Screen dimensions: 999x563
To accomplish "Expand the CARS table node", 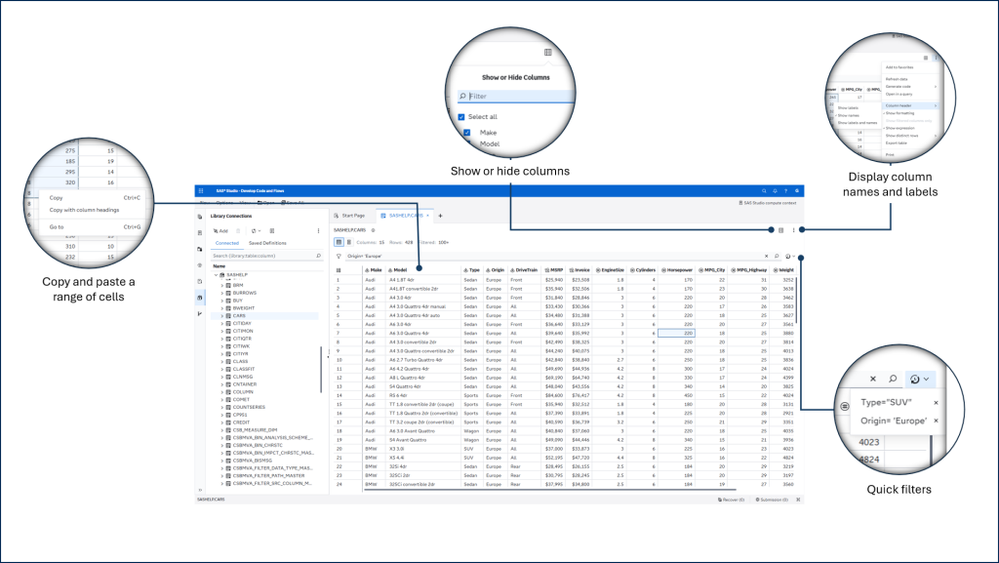I will pyautogui.click(x=222, y=316).
